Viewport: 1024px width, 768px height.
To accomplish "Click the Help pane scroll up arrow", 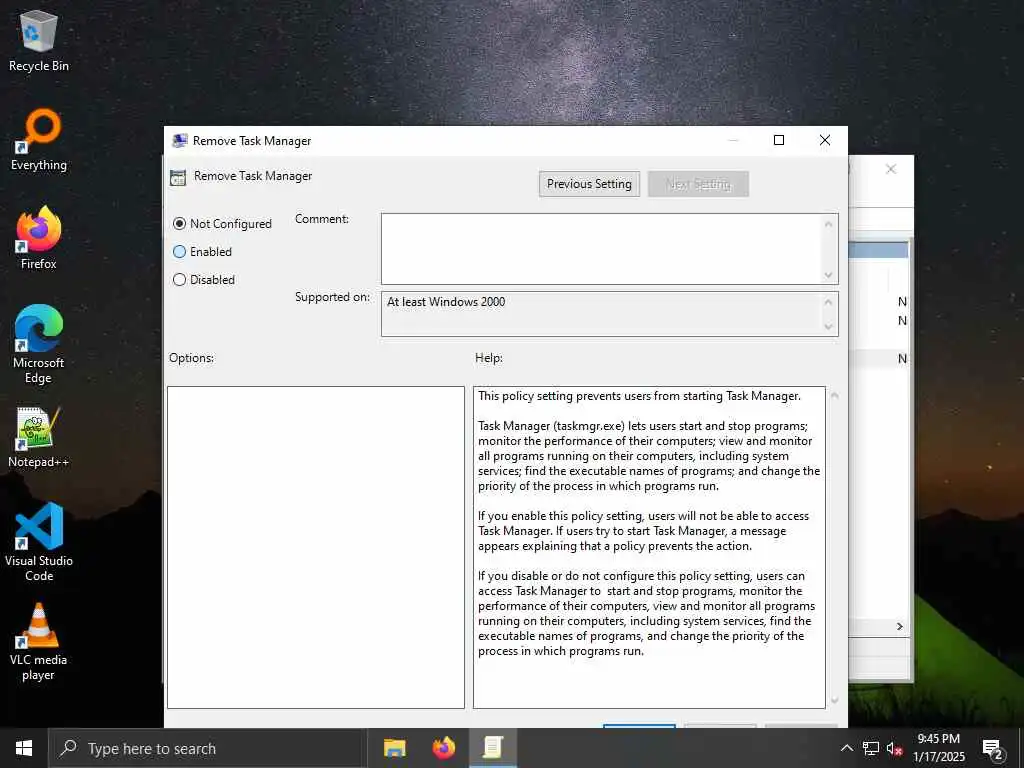I will 835,396.
